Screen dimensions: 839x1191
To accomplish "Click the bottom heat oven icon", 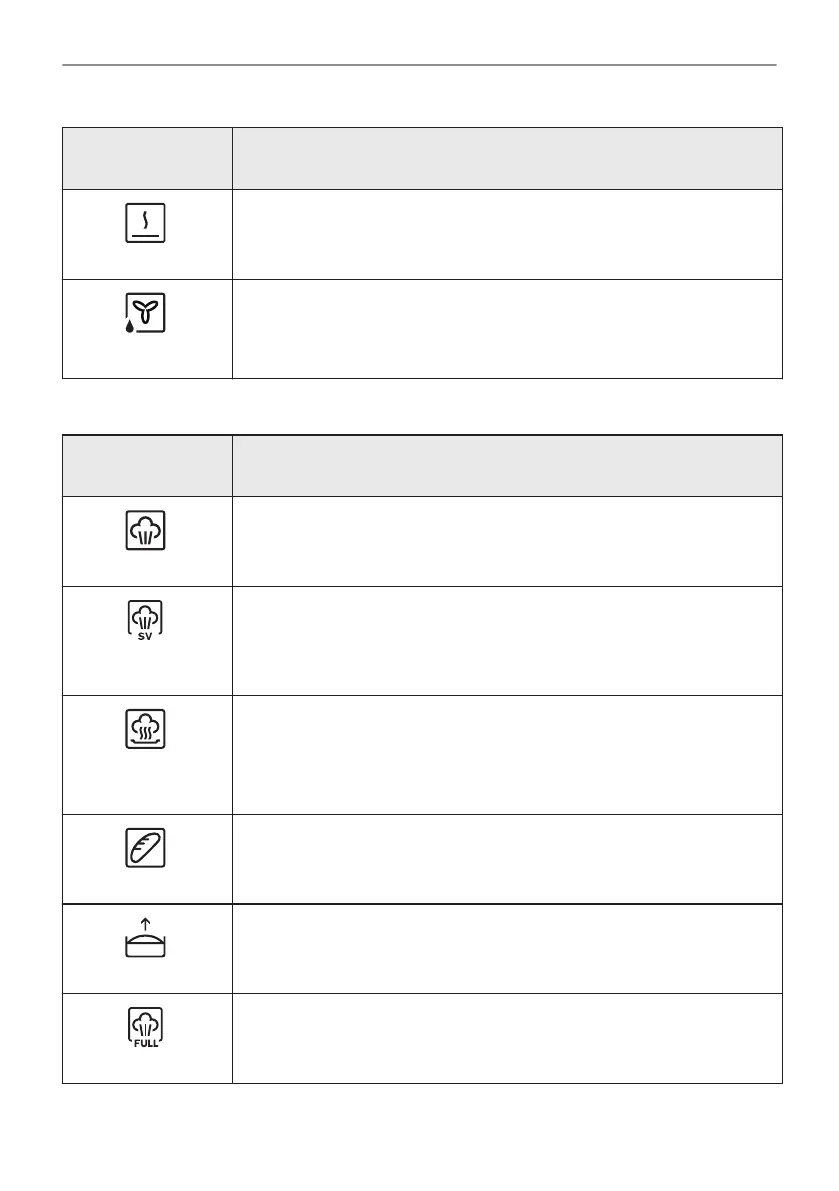I will coord(146,222).
